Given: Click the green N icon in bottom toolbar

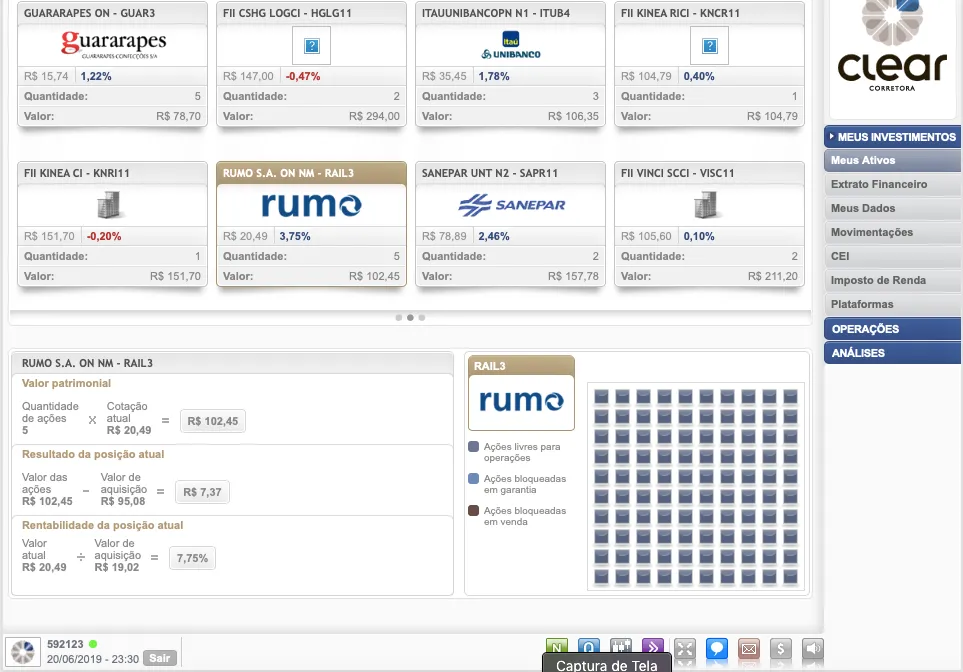Looking at the screenshot, I should pos(557,648).
